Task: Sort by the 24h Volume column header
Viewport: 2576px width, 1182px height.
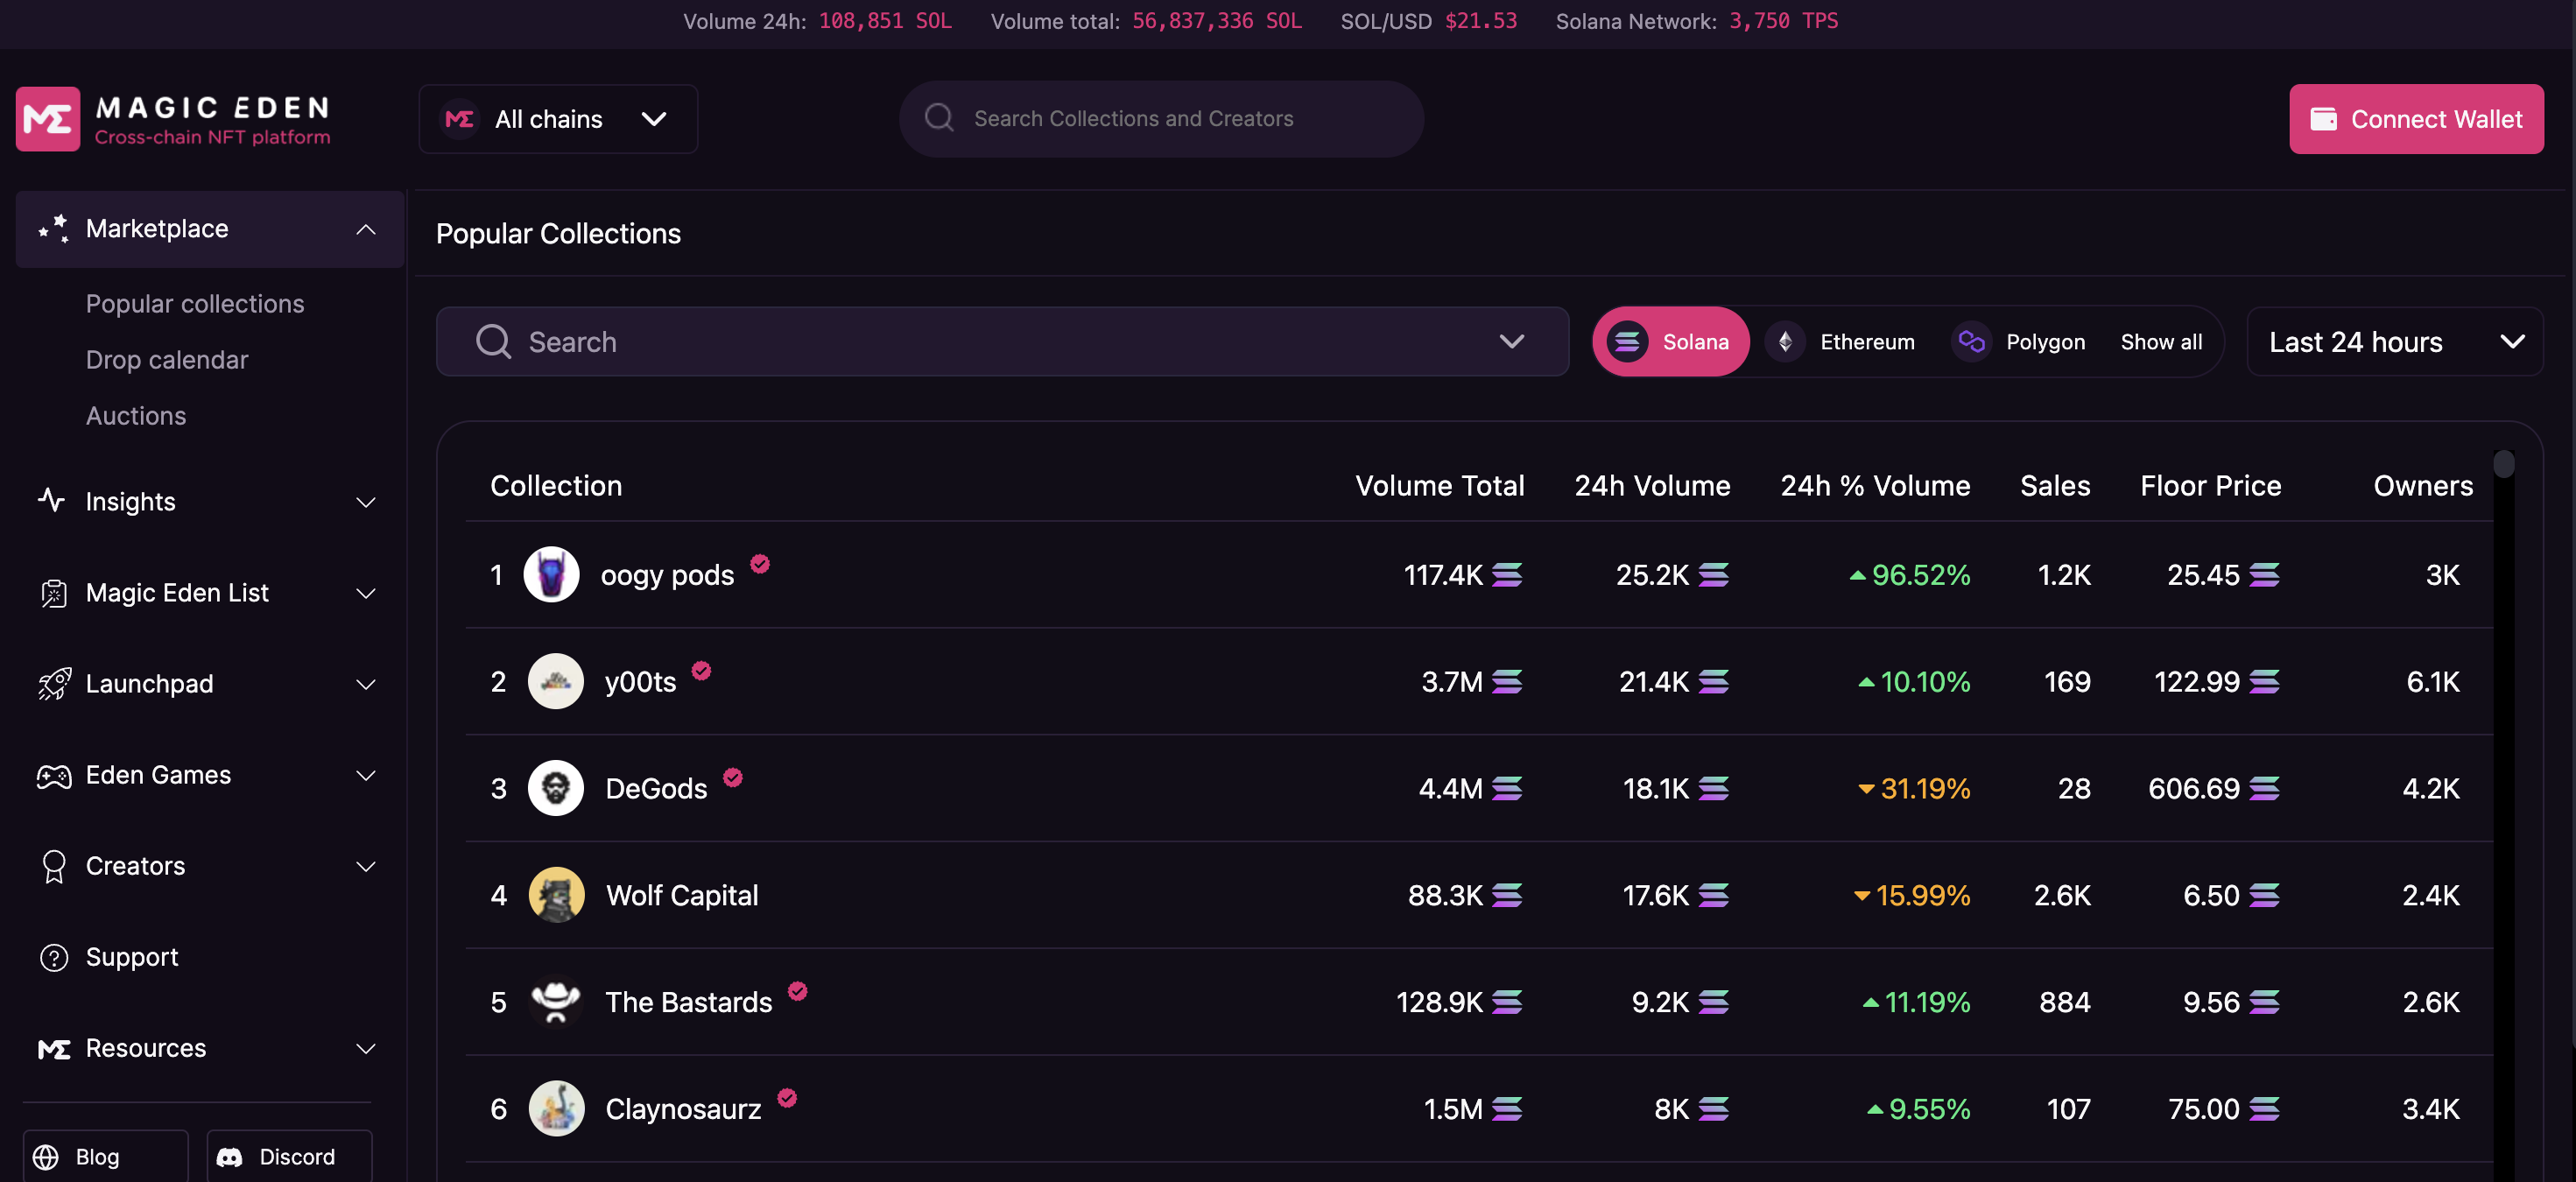Action: (x=1652, y=486)
